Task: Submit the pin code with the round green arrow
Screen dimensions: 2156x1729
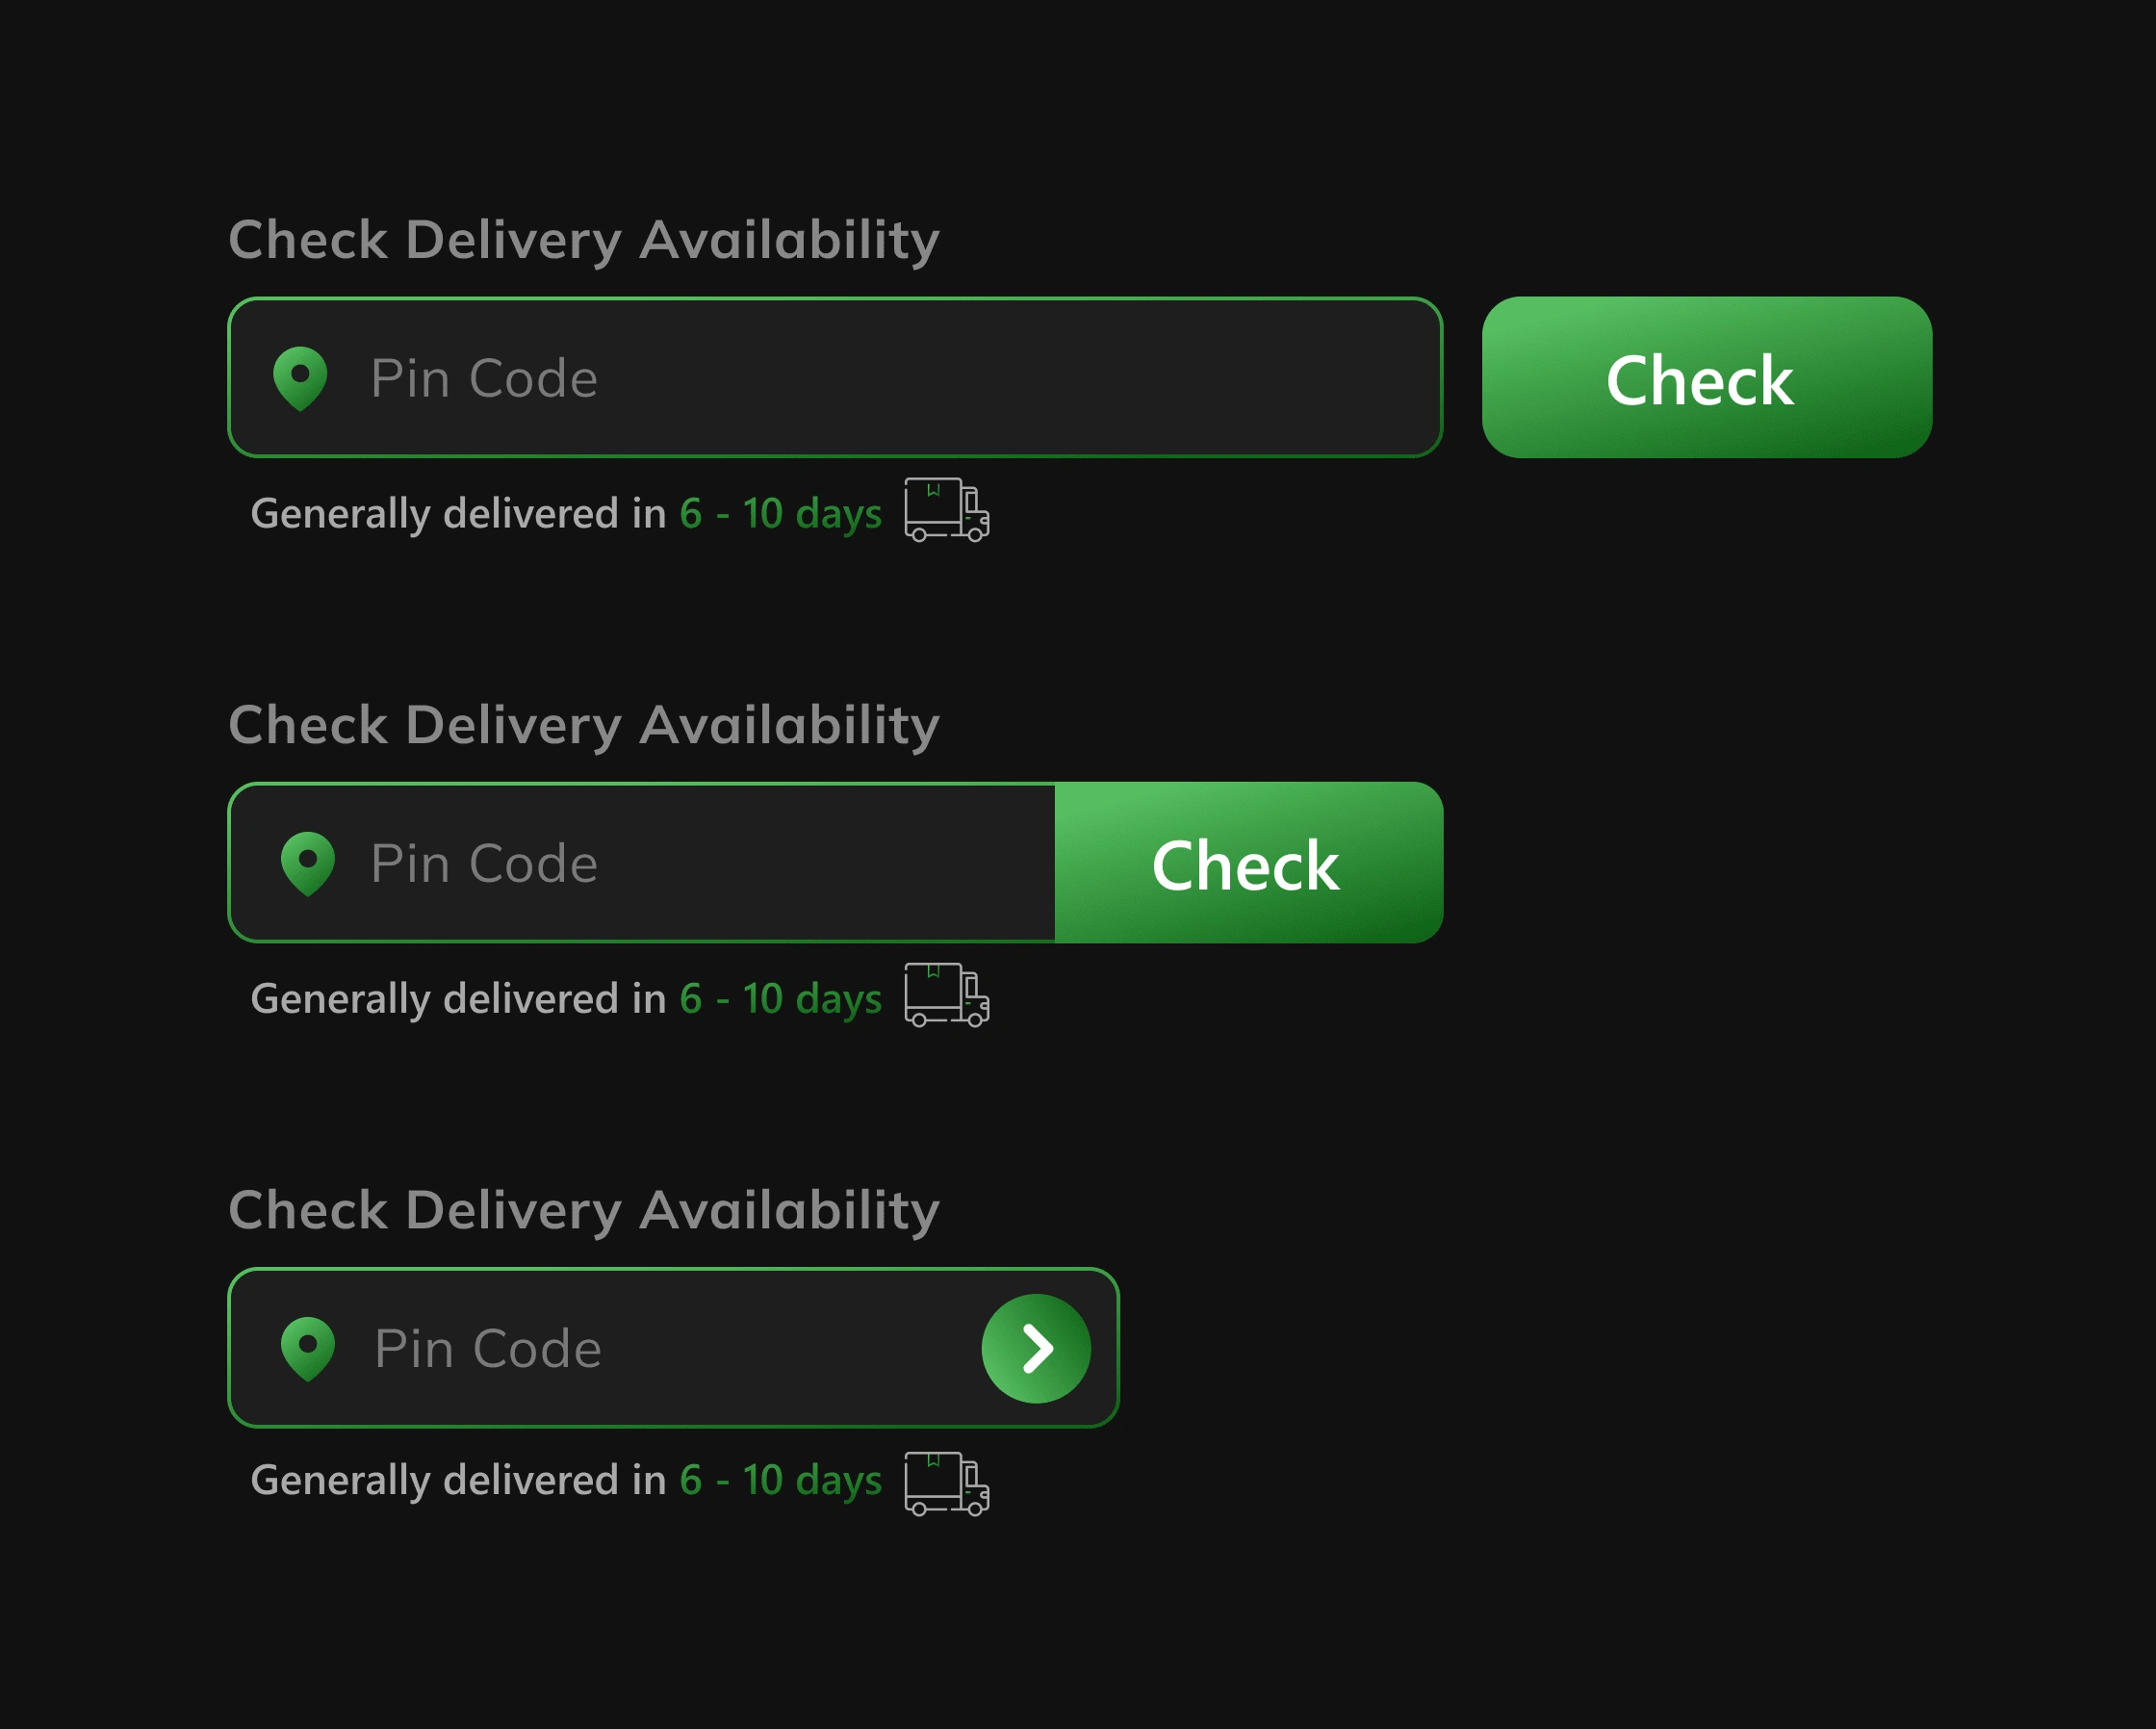Action: 1036,1348
